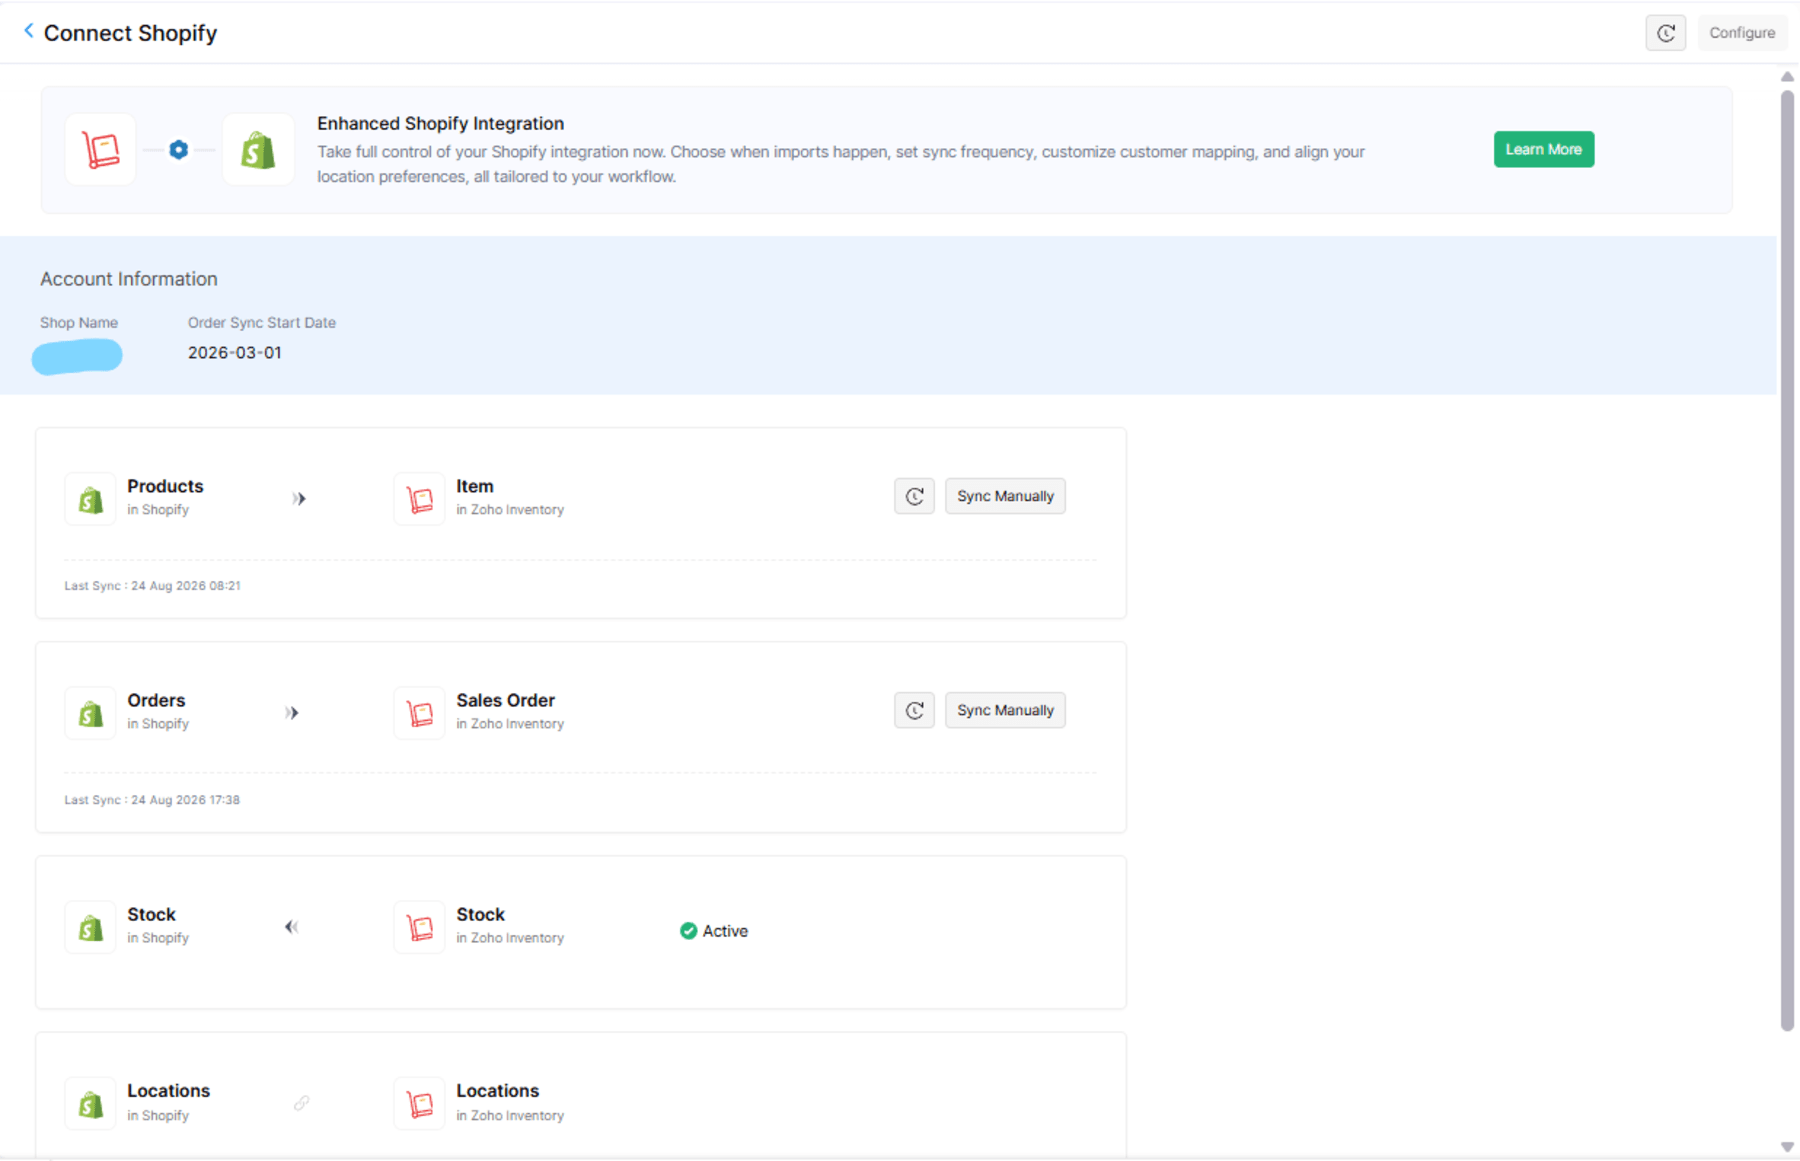1800x1161 pixels.
Task: Click the redacted Shop Name value
Action: click(x=77, y=356)
